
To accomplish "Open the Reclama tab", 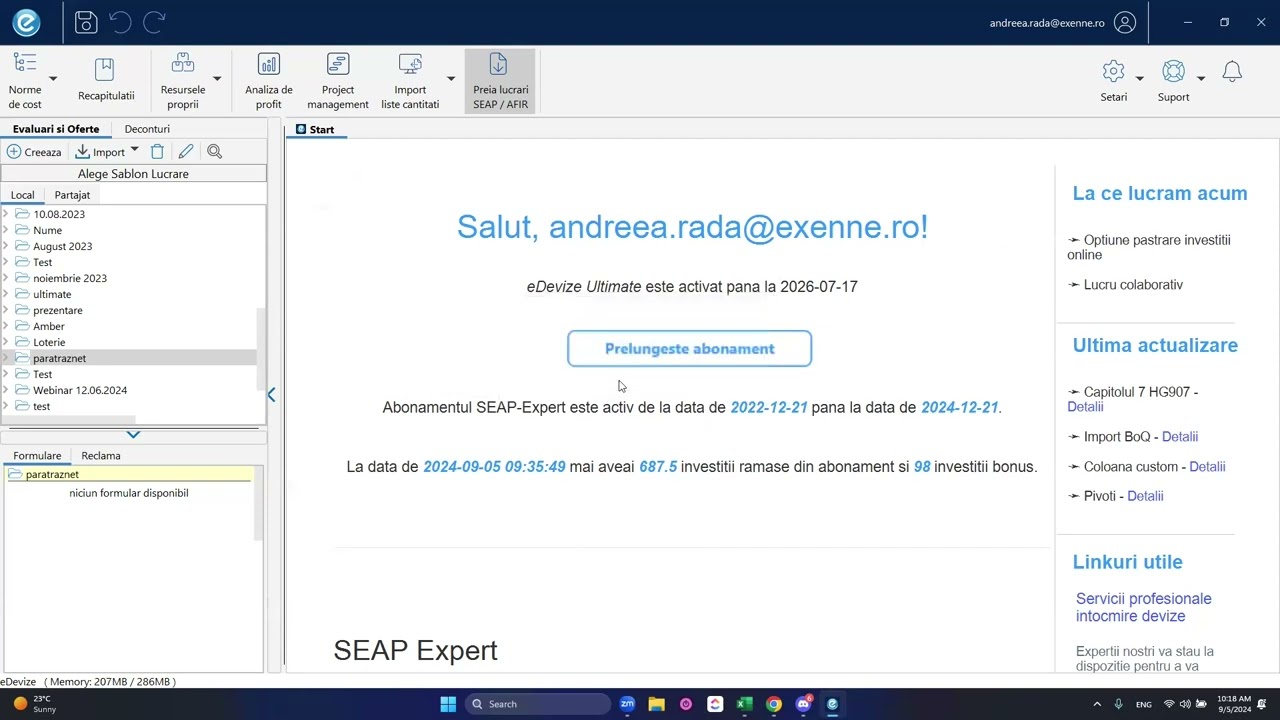I will 101,456.
